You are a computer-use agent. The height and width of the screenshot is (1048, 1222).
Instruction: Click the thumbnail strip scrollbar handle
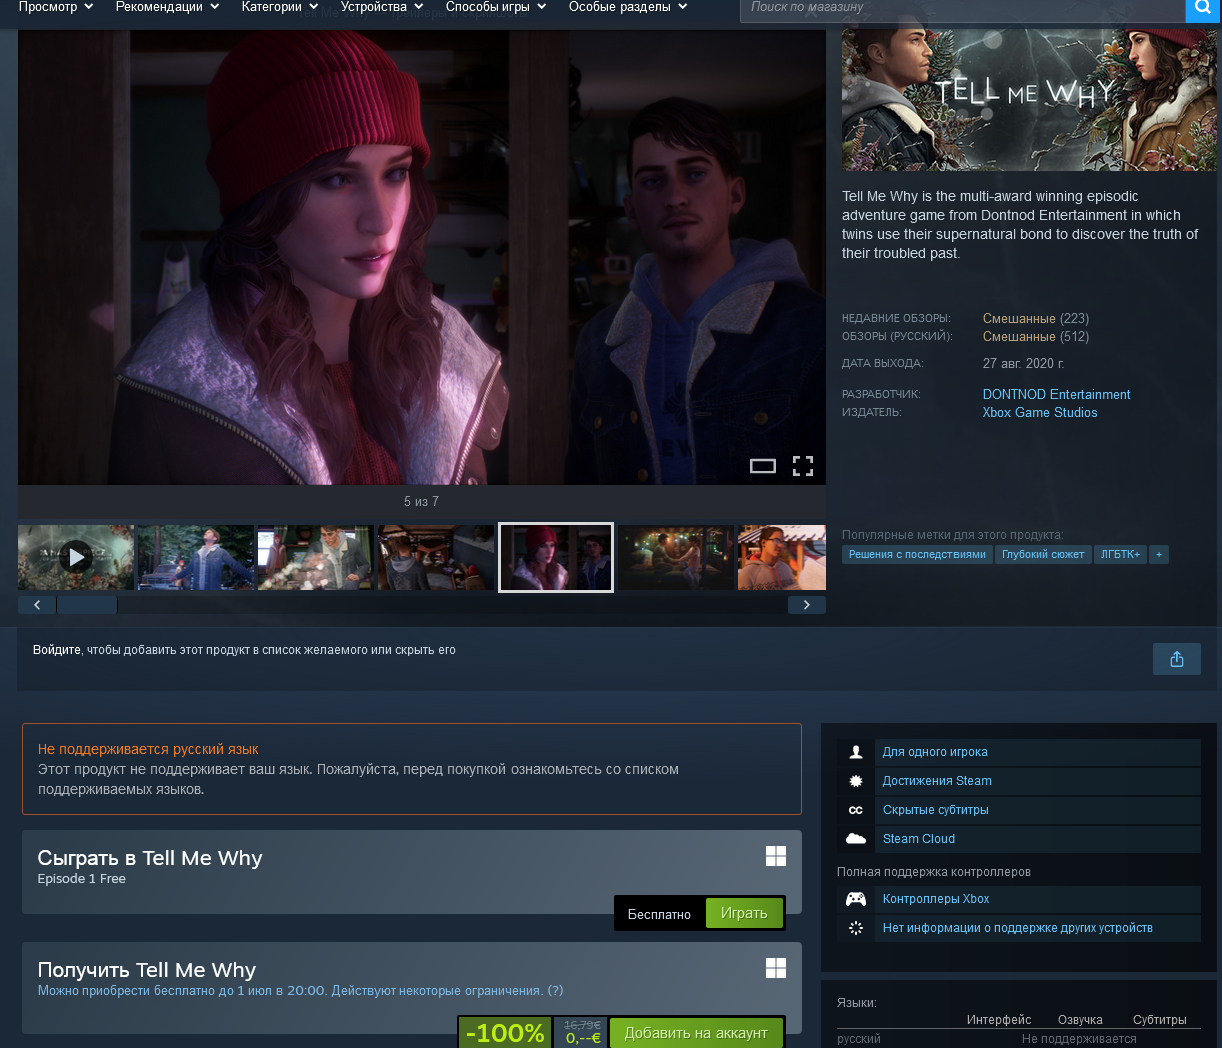pyautogui.click(x=87, y=605)
